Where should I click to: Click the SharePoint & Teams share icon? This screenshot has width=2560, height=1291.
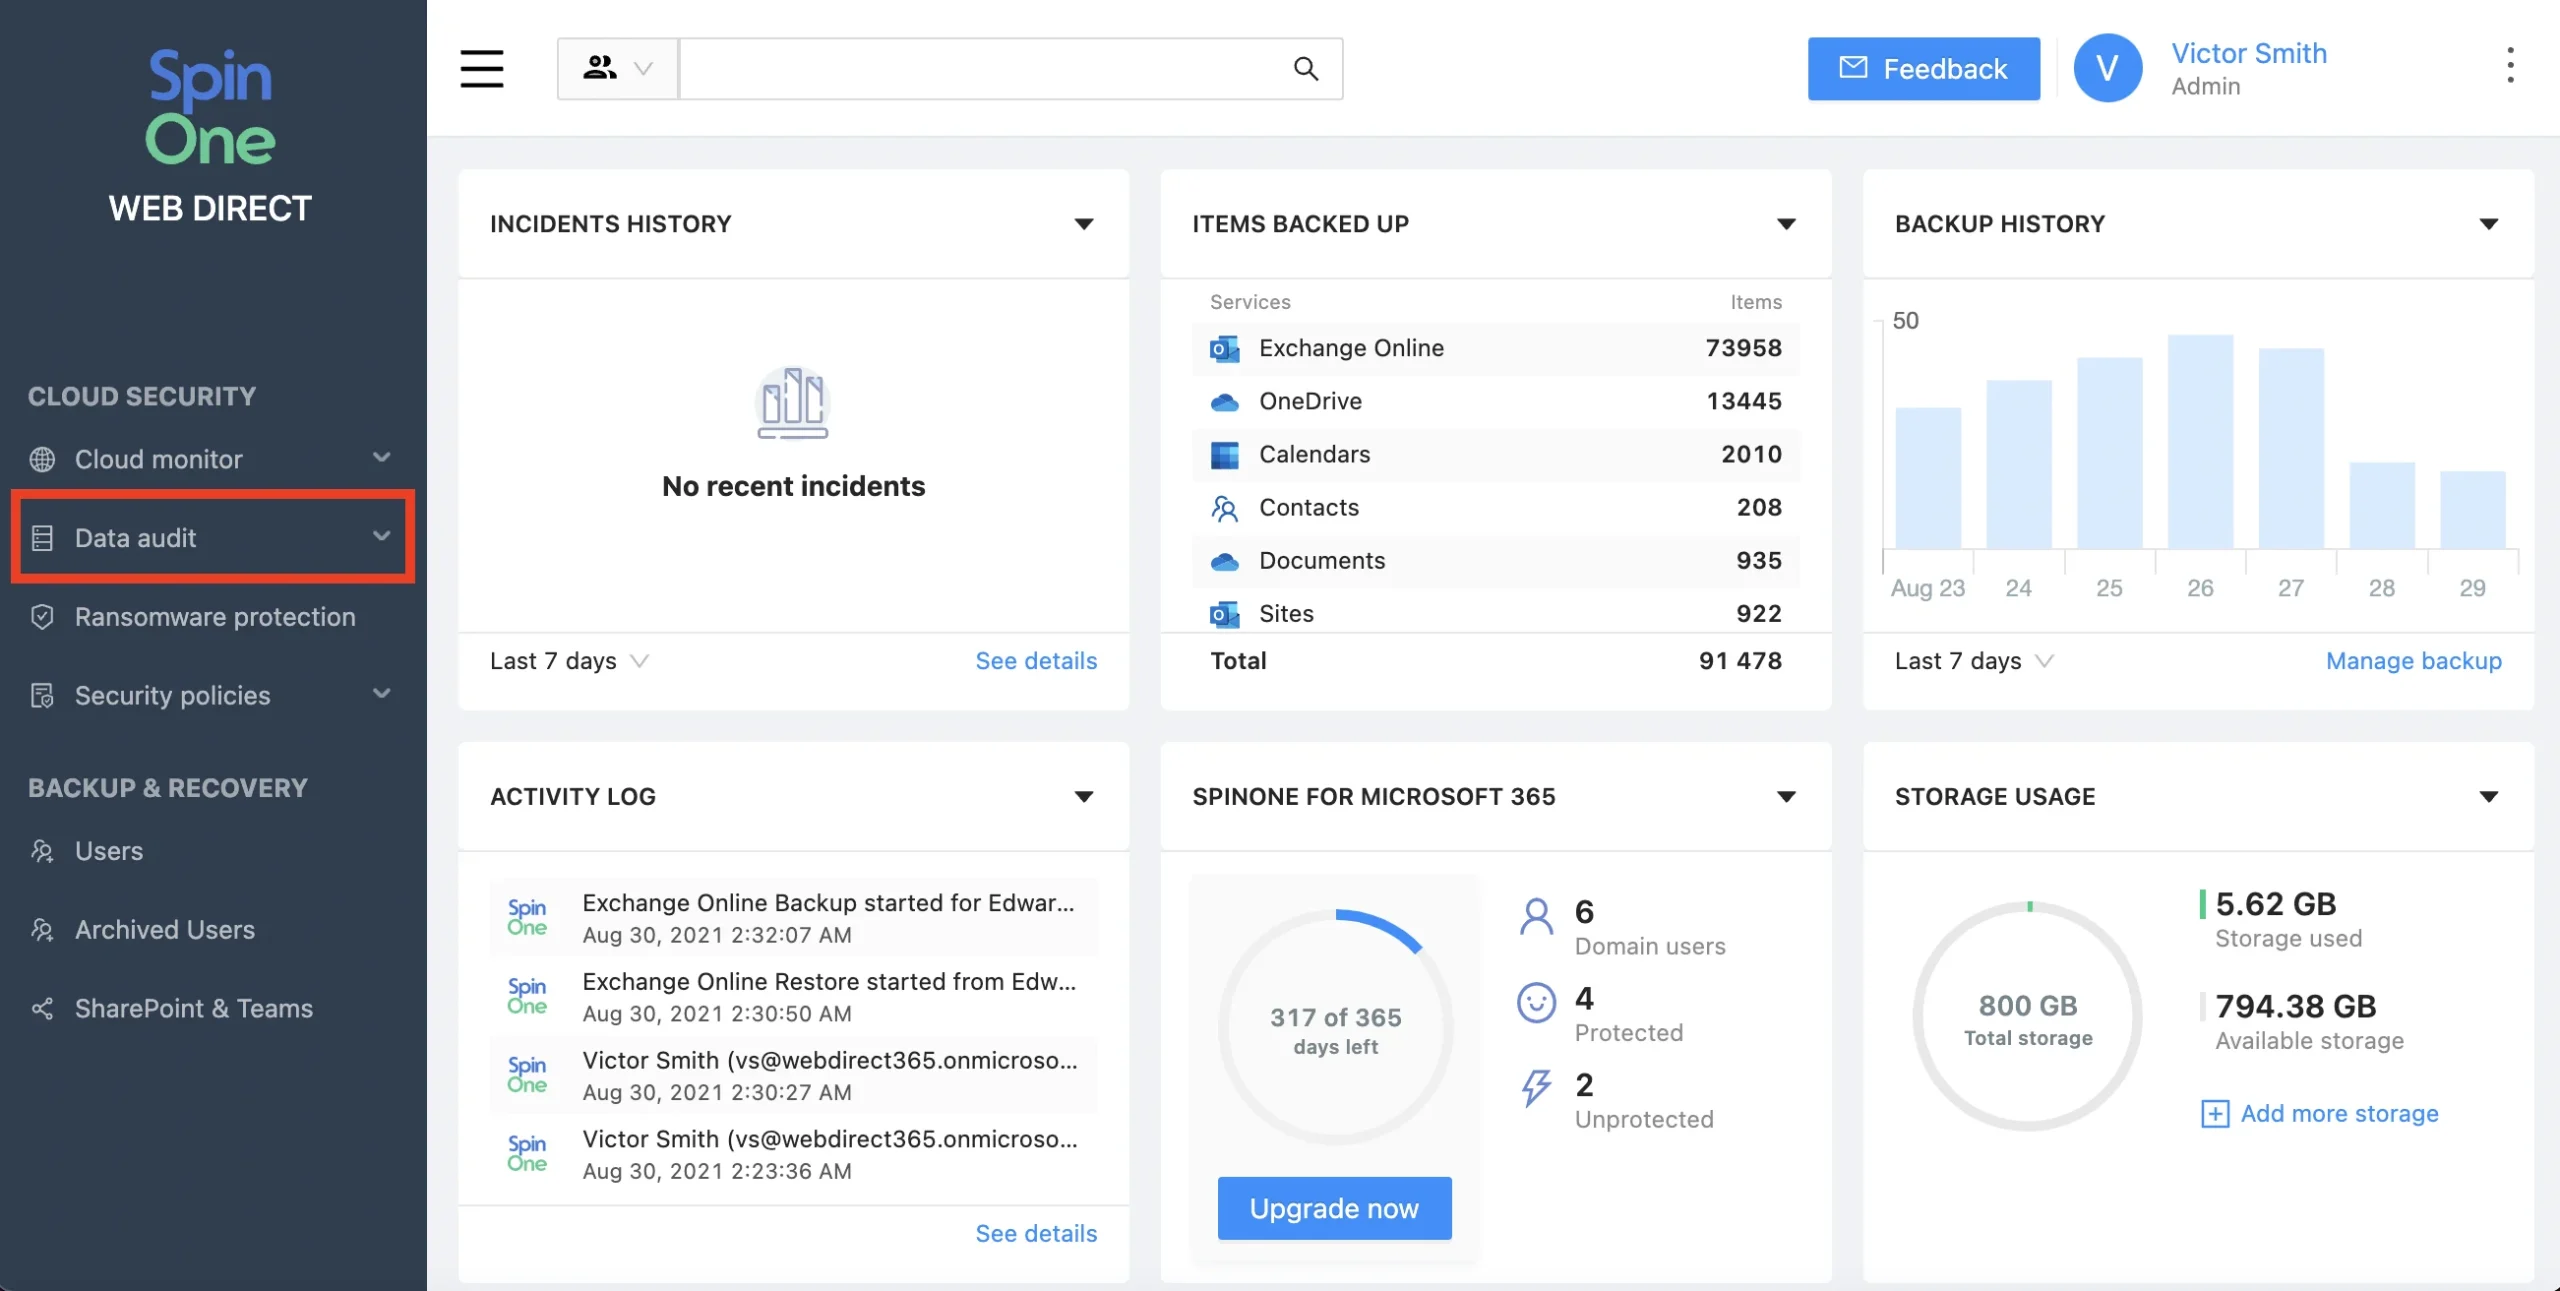point(42,1008)
